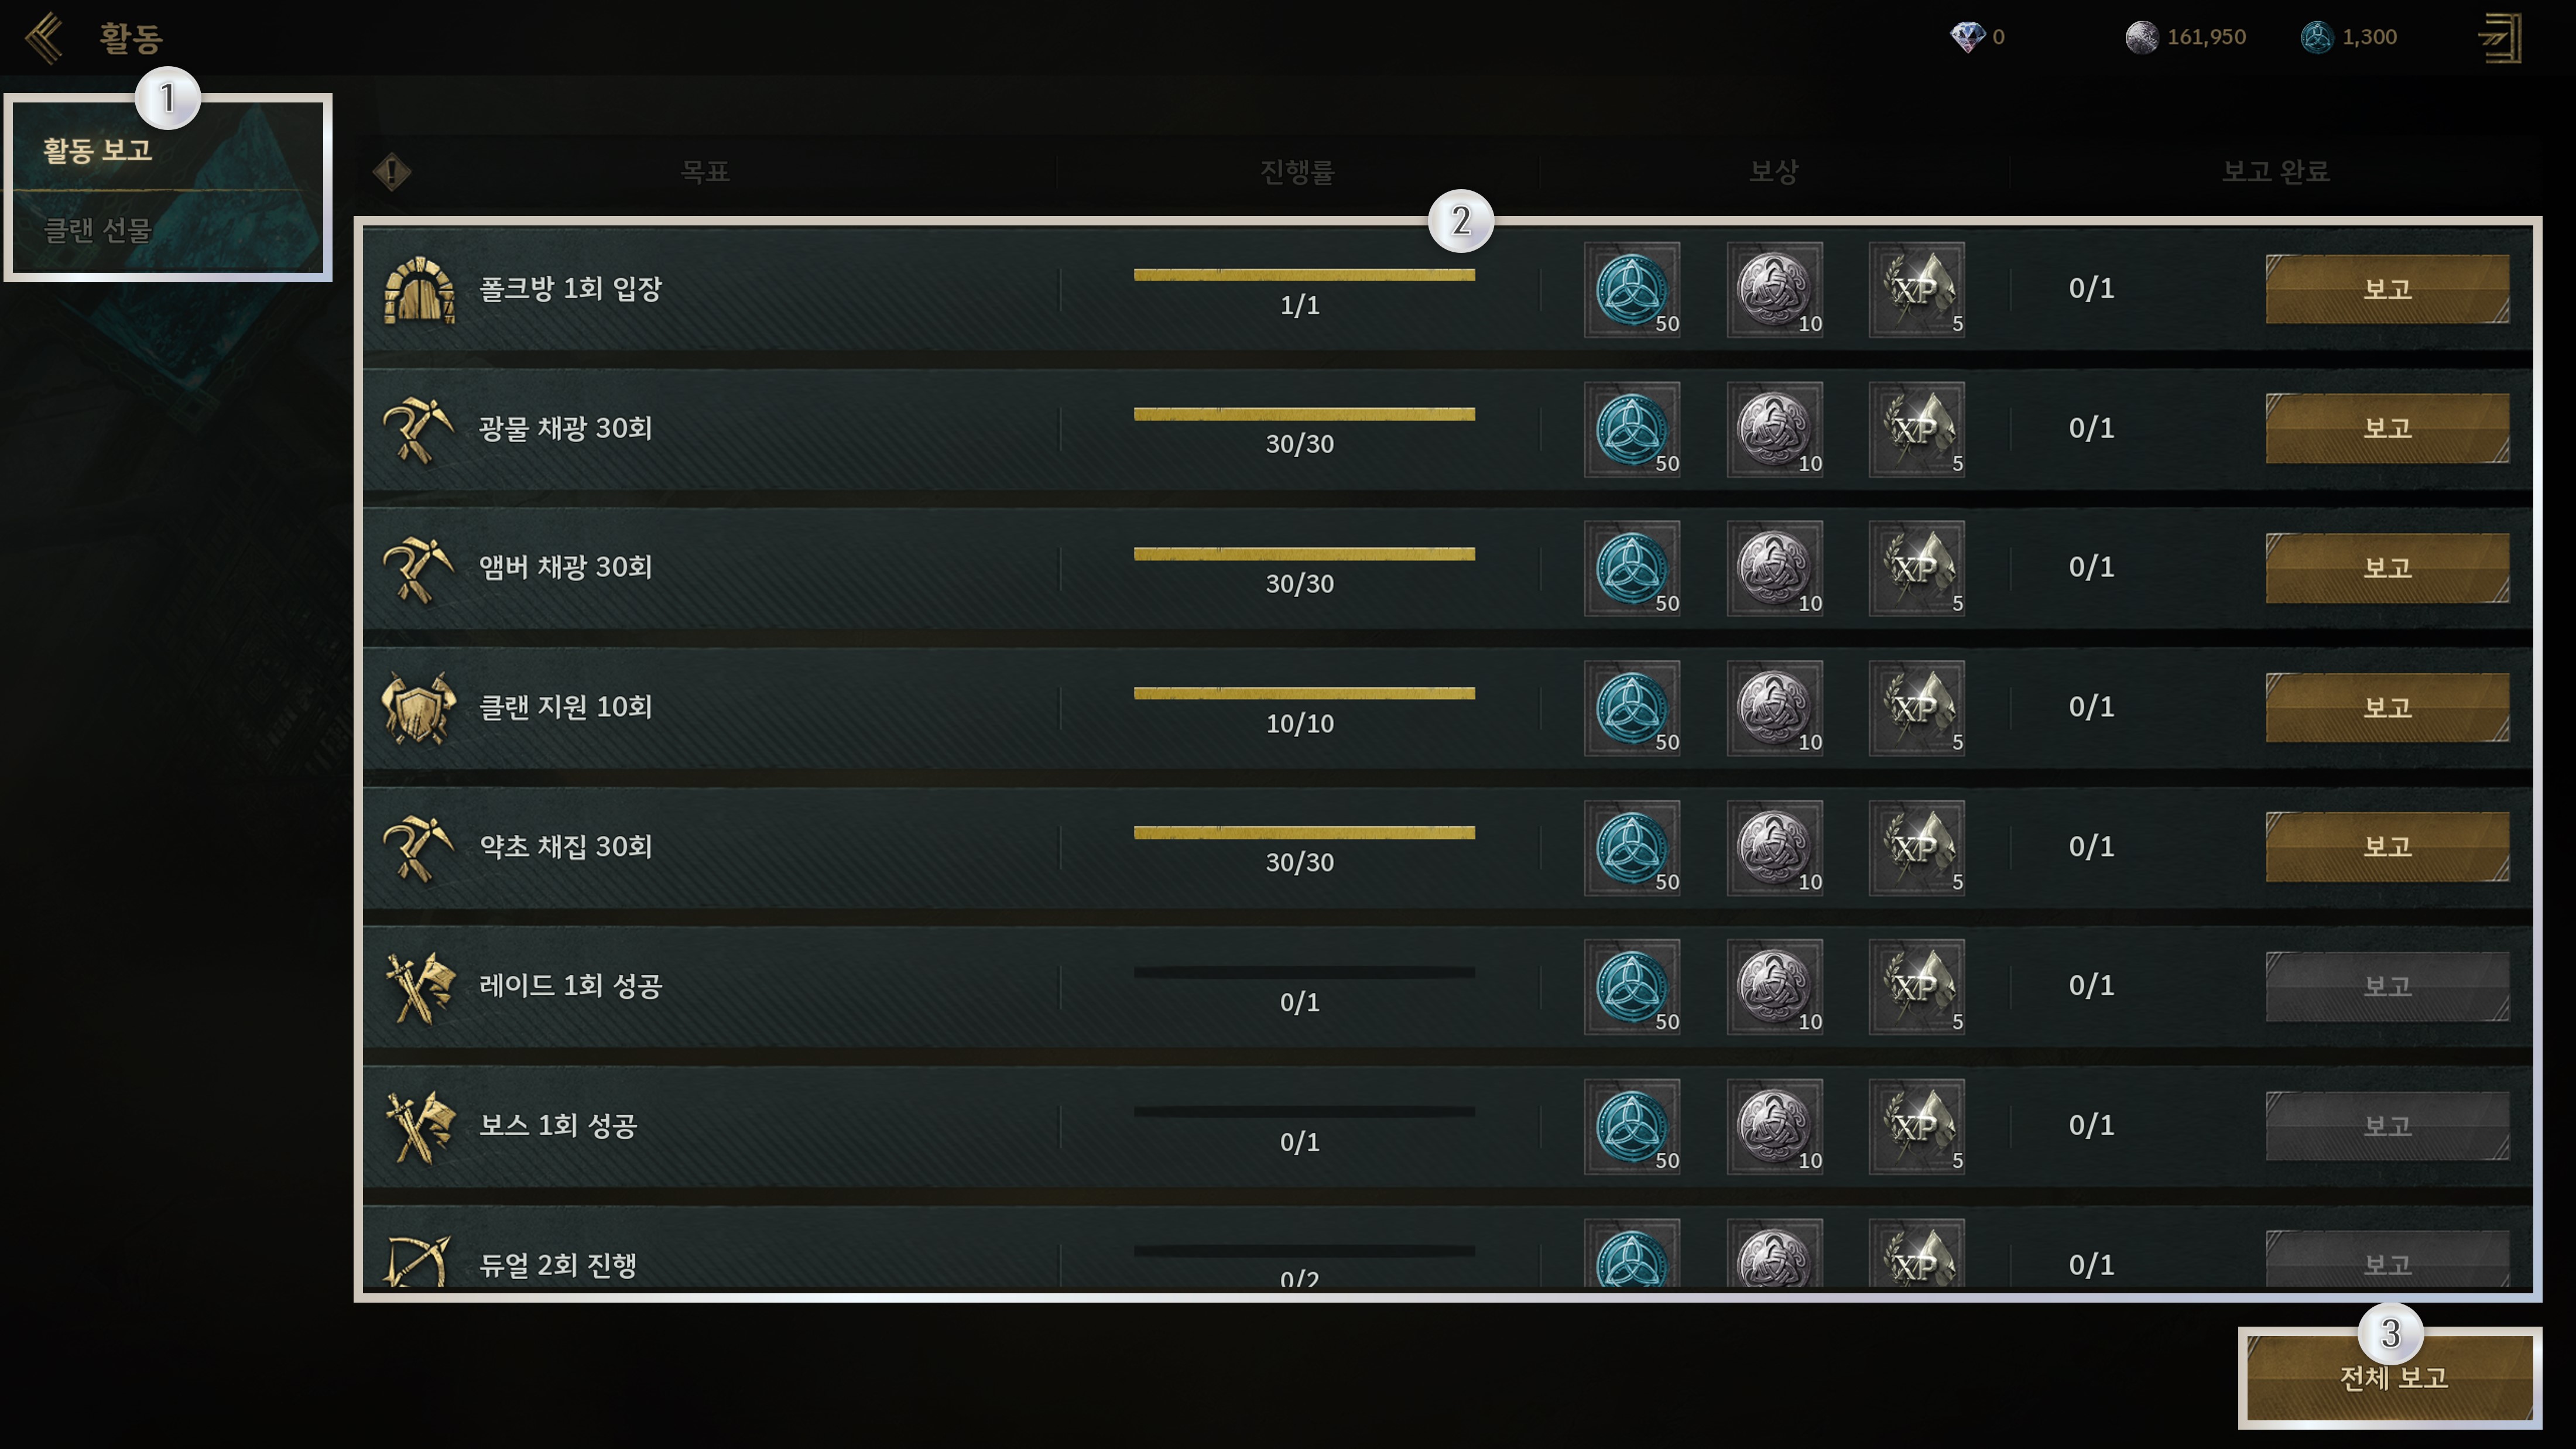
Task: Click the teal coin reward in the 앰버 채광 row
Action: (1632, 568)
